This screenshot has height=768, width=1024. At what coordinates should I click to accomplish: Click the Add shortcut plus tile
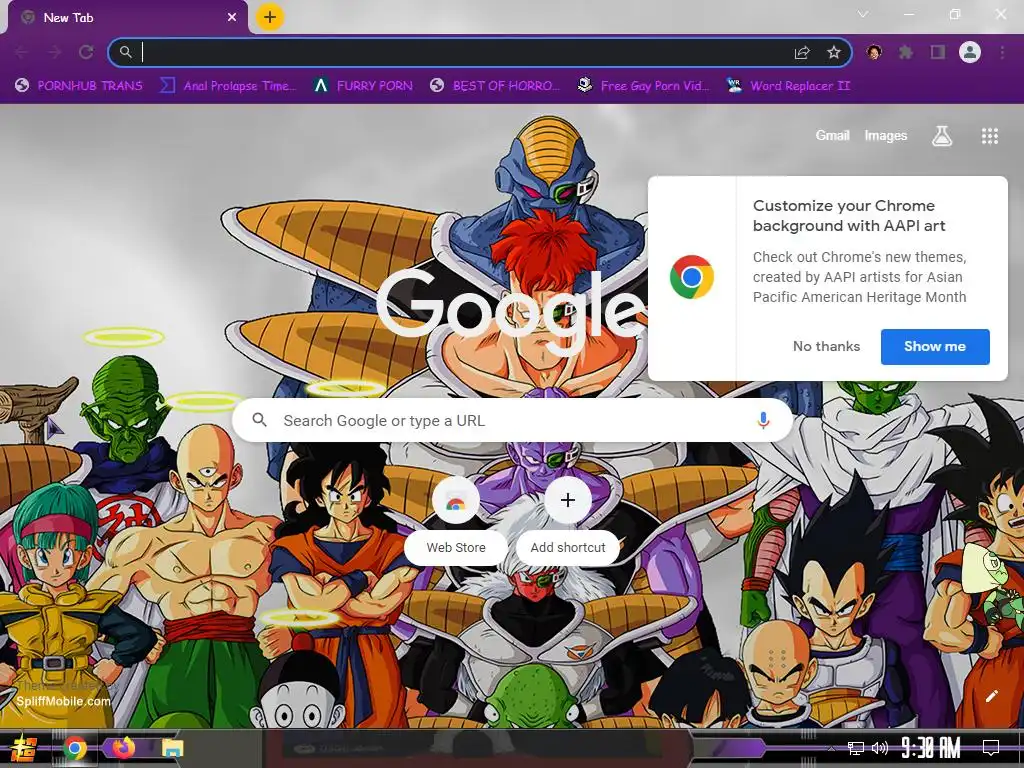(x=568, y=521)
